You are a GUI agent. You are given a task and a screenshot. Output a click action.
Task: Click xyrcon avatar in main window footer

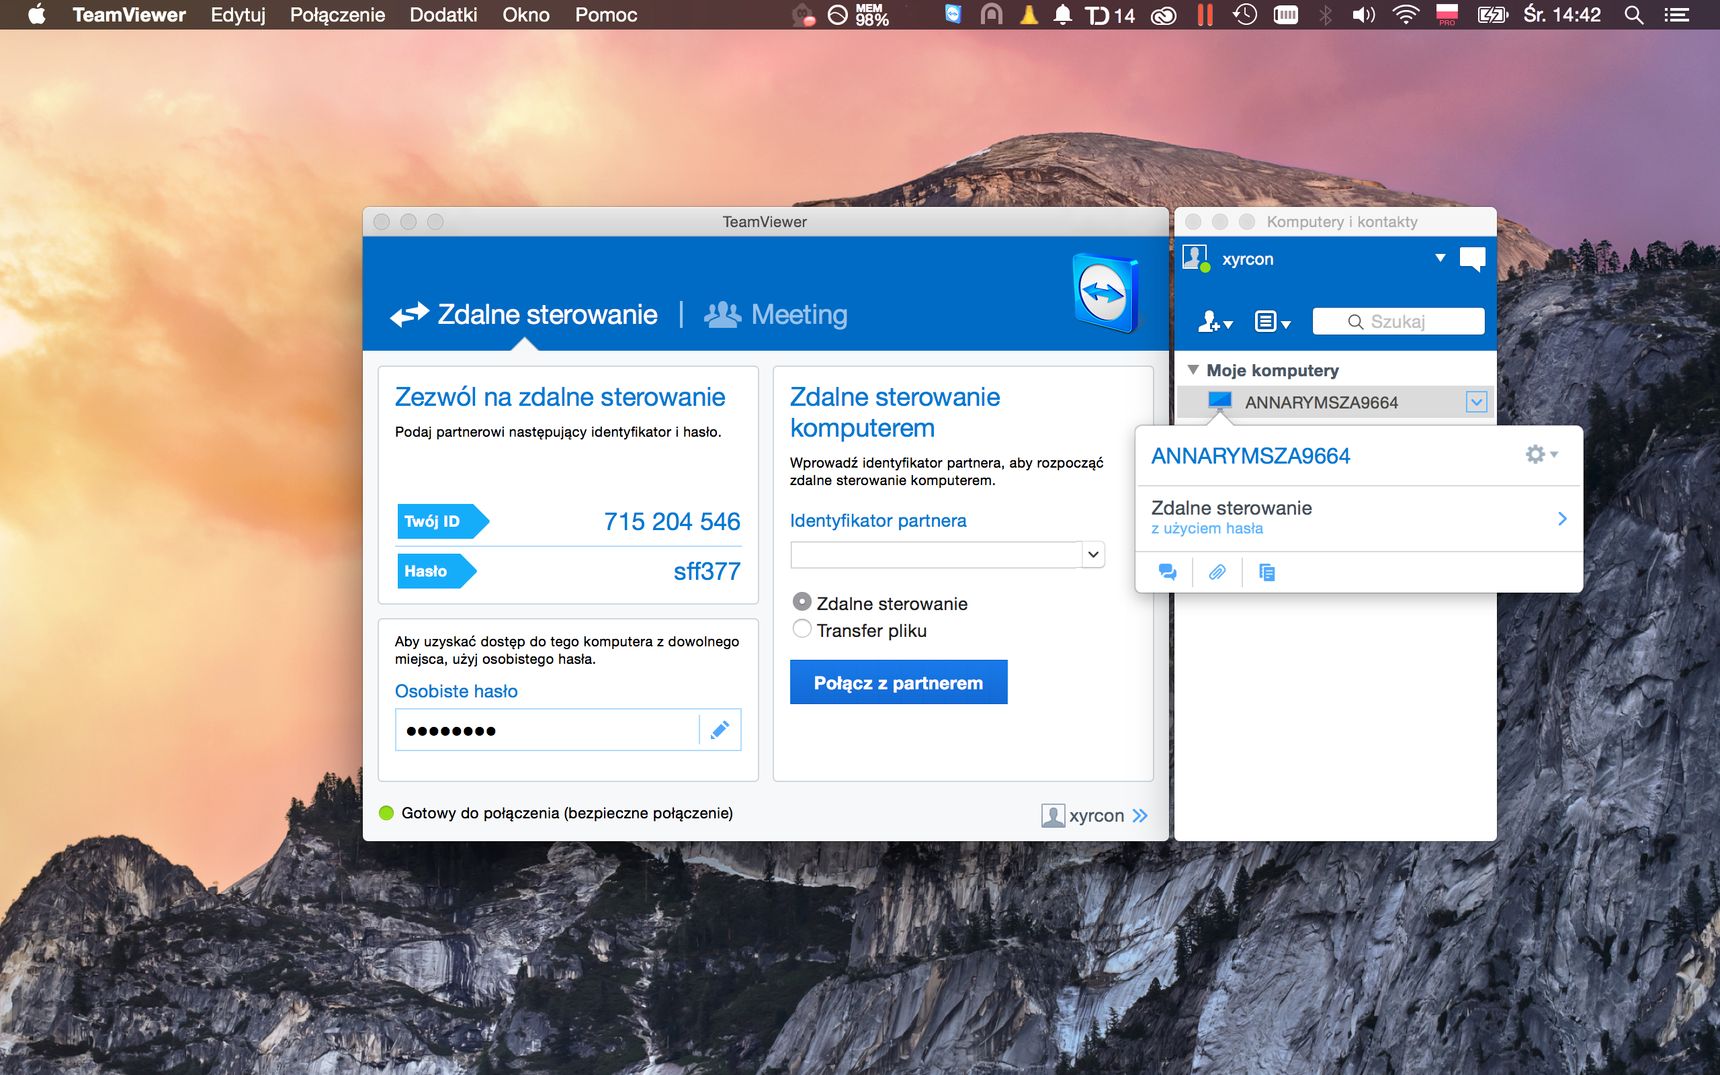point(1052,815)
